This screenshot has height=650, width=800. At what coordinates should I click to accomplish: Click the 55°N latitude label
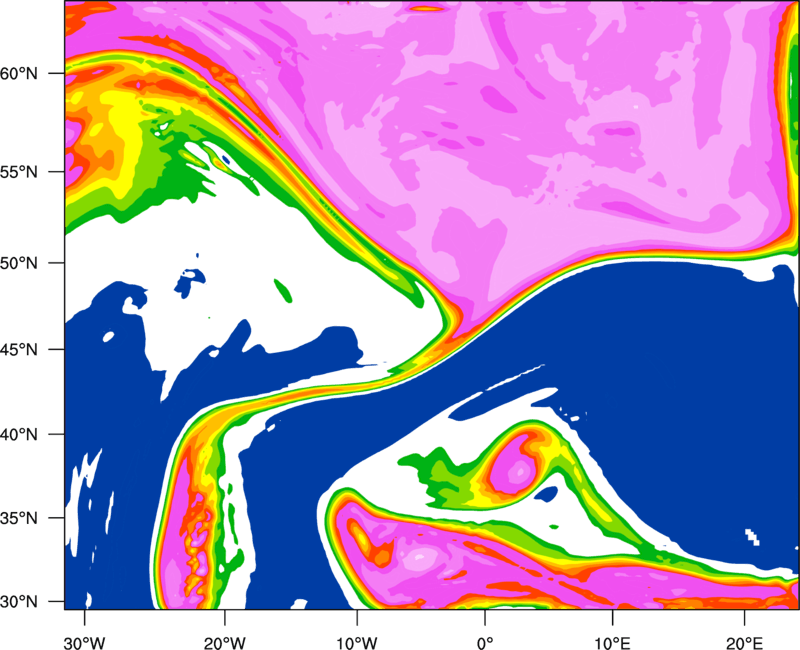(x=19, y=172)
